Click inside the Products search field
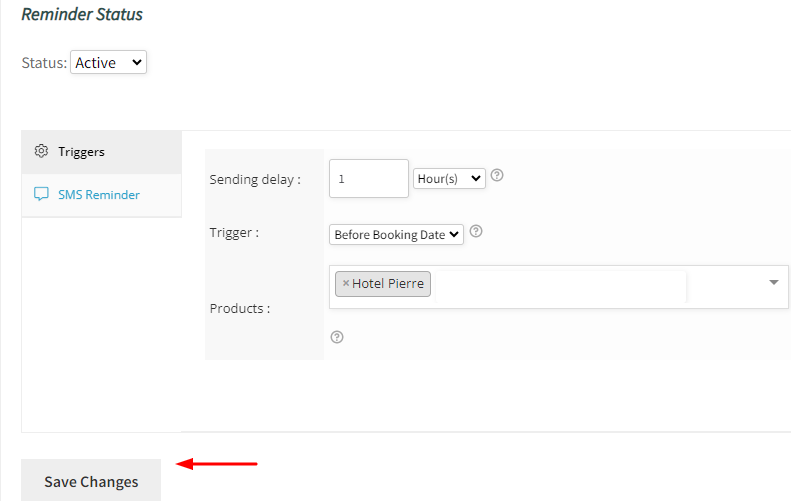791x501 pixels. click(560, 286)
